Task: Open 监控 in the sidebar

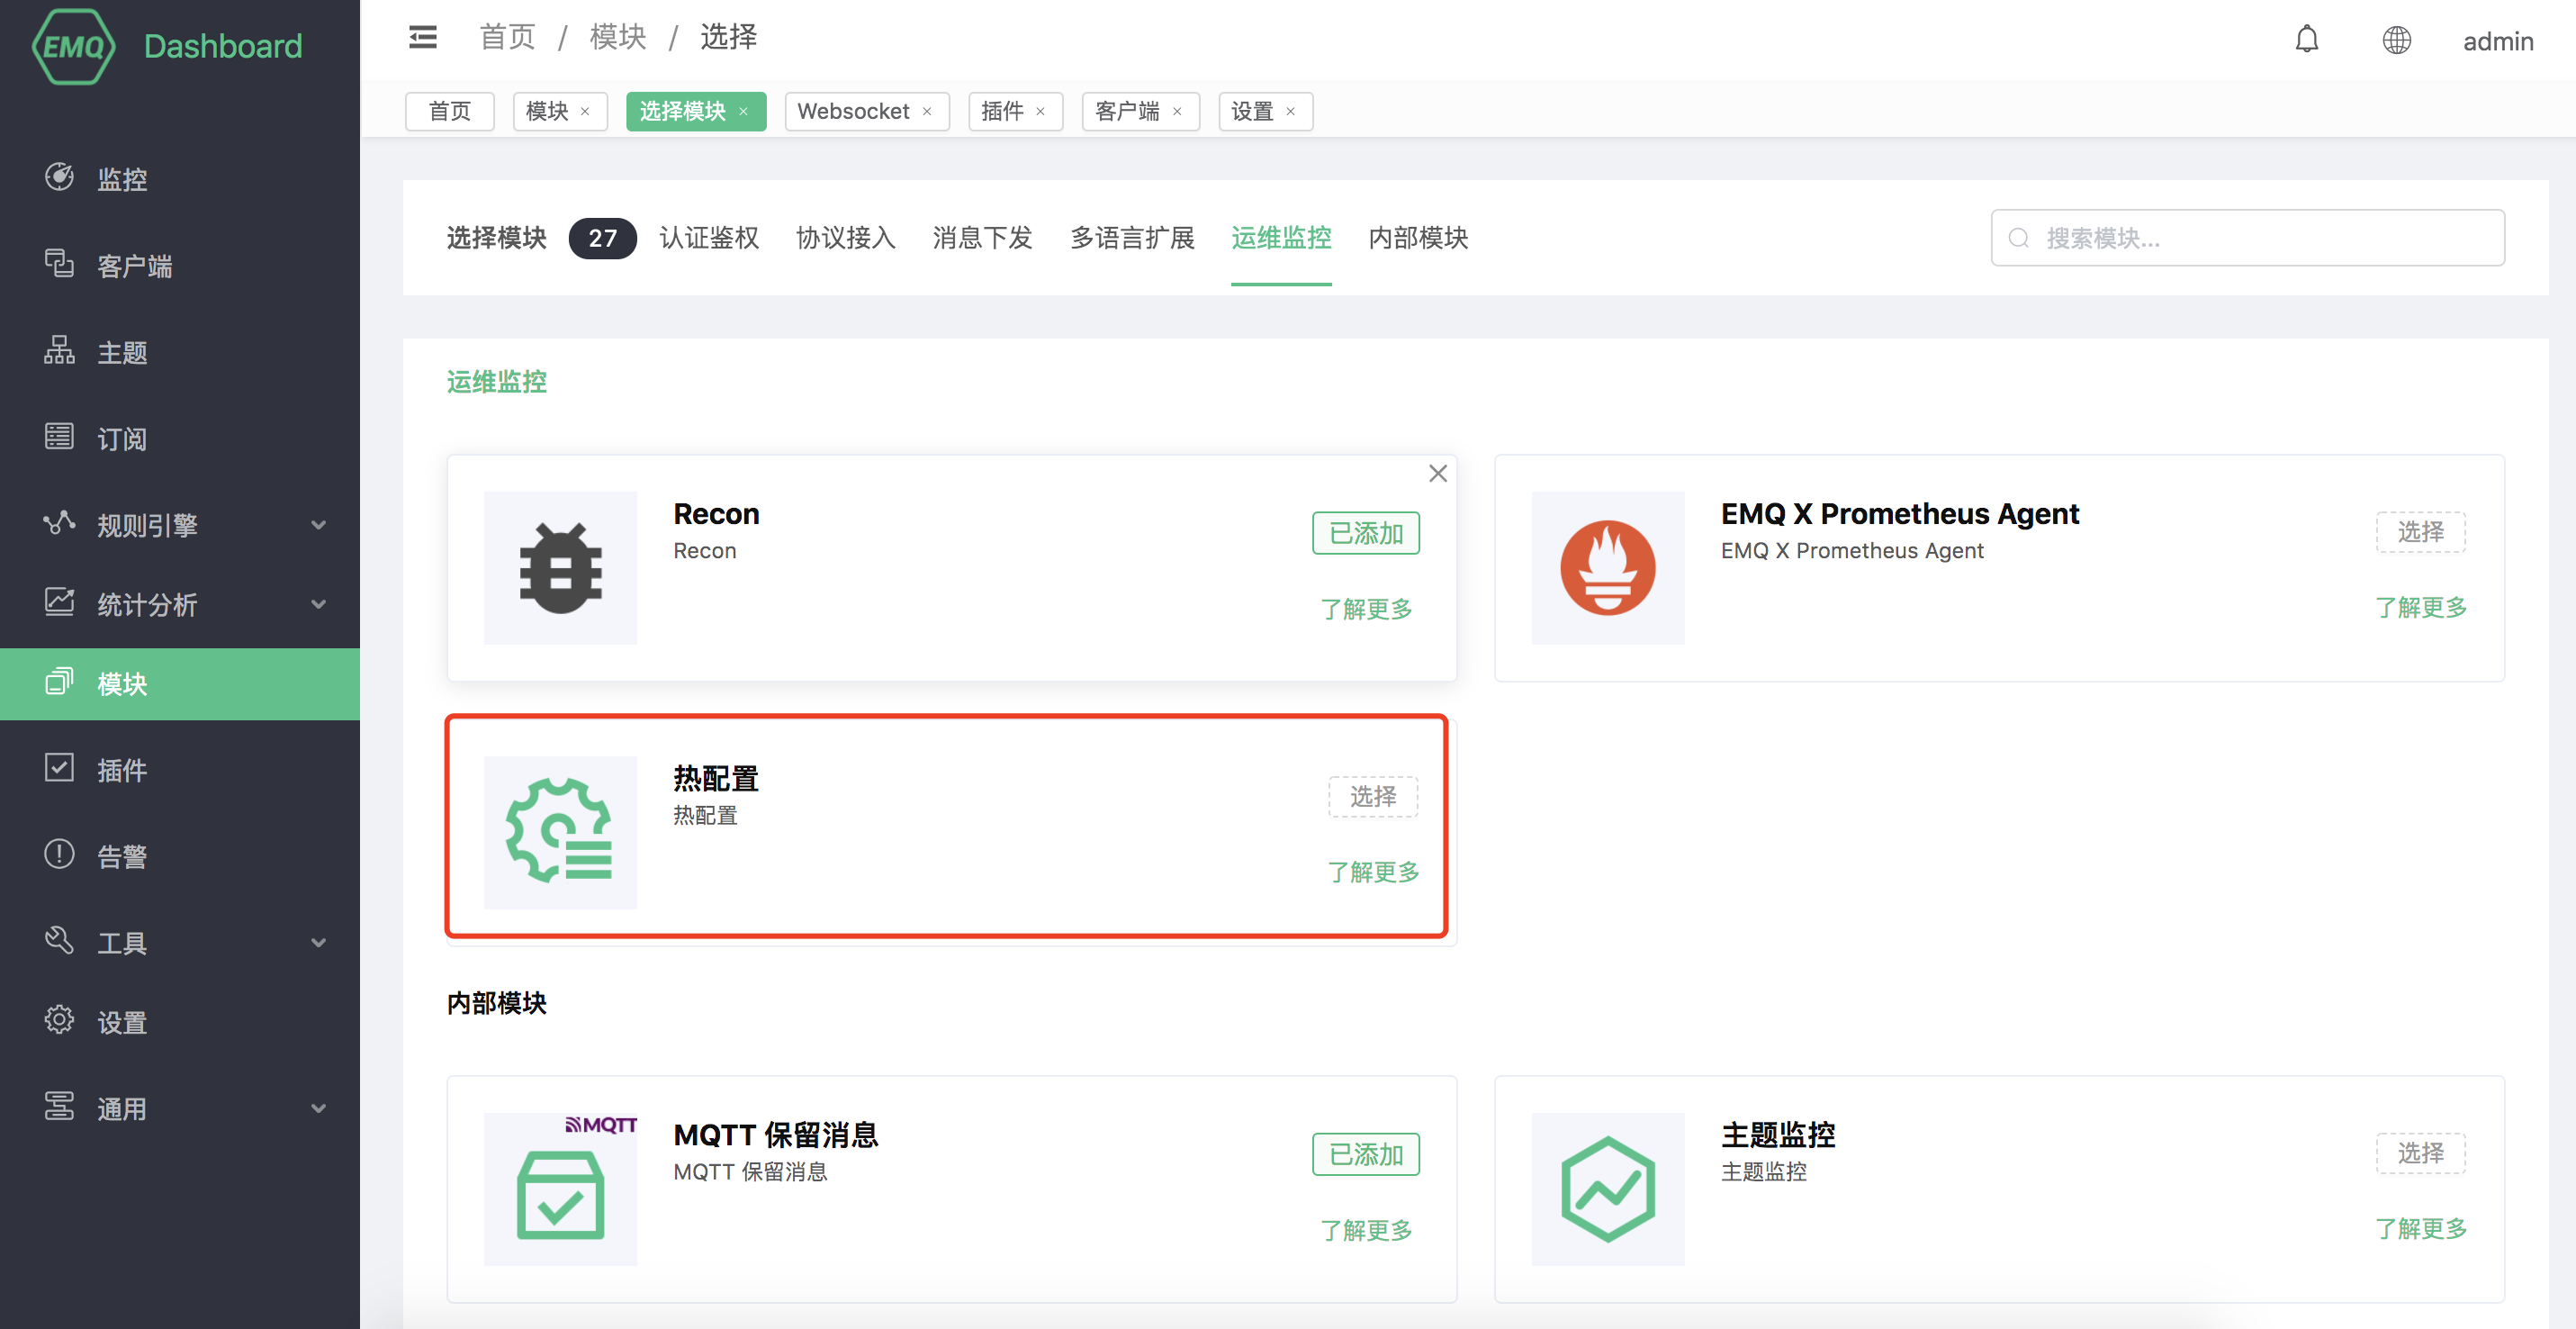Action: coord(122,179)
